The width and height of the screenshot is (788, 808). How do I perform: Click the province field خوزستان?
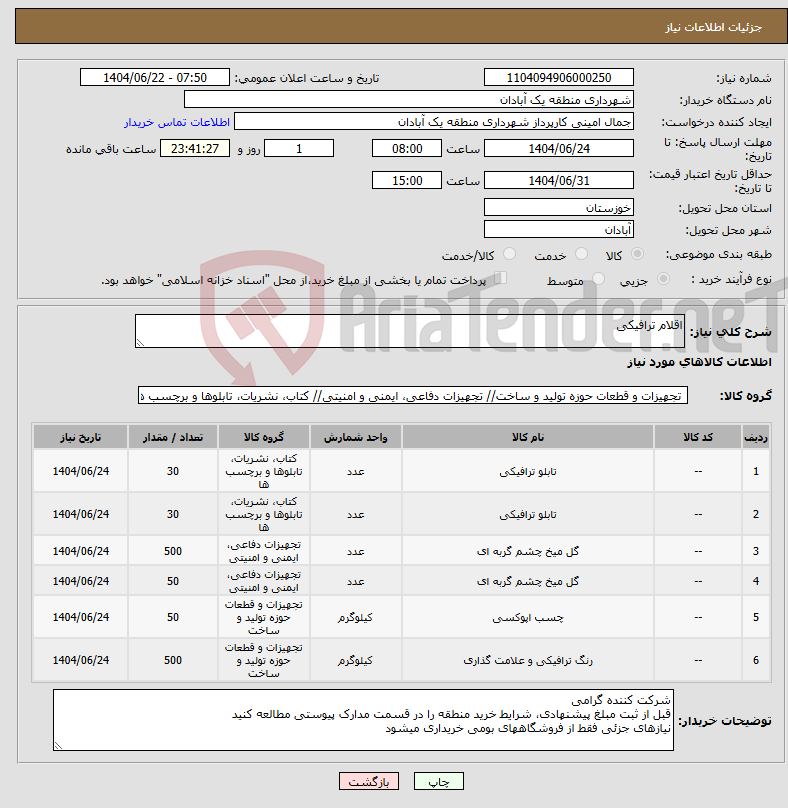(559, 207)
